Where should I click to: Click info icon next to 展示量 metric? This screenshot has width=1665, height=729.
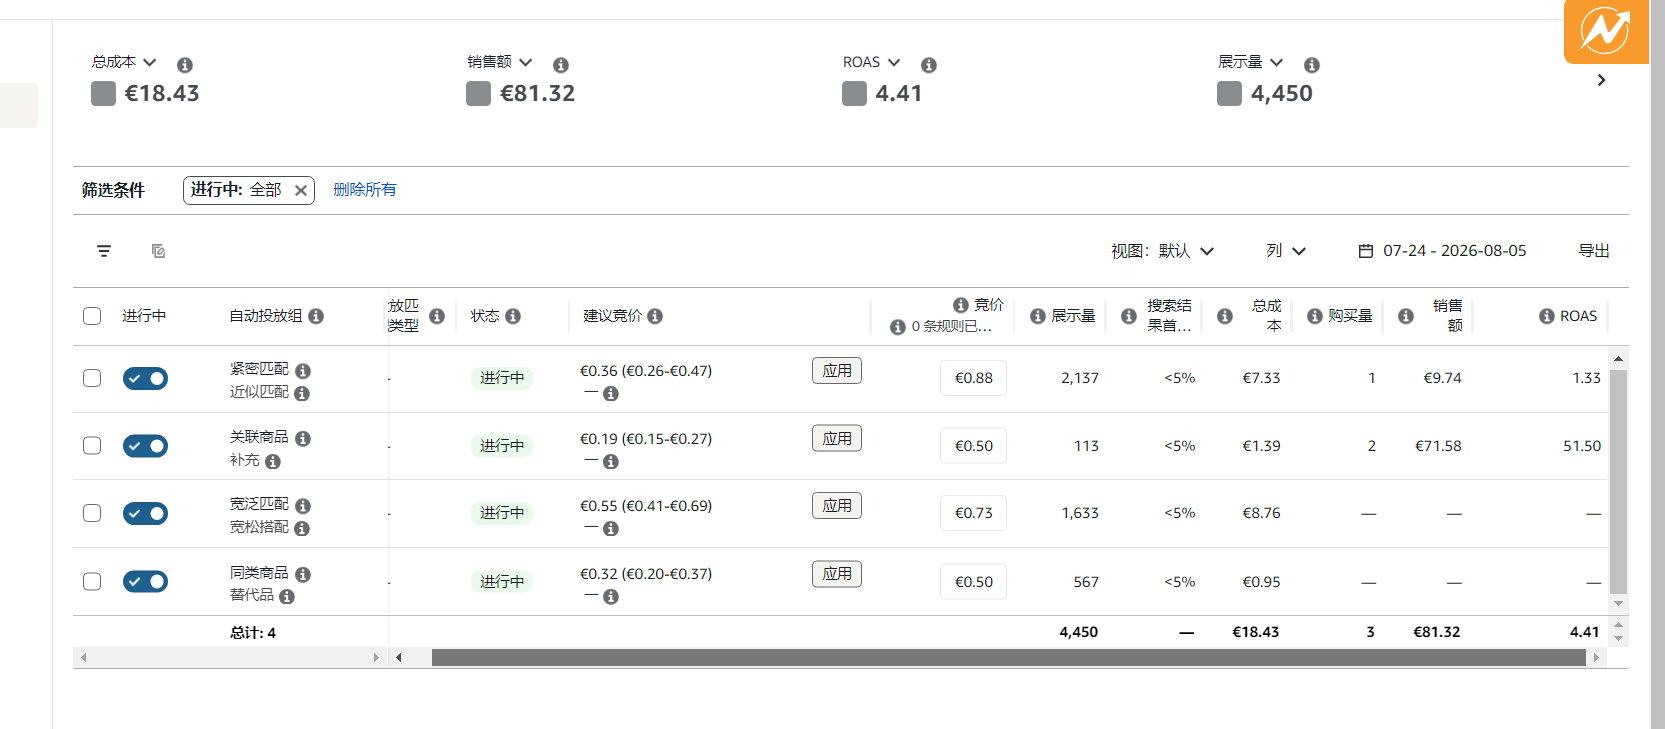point(1312,65)
